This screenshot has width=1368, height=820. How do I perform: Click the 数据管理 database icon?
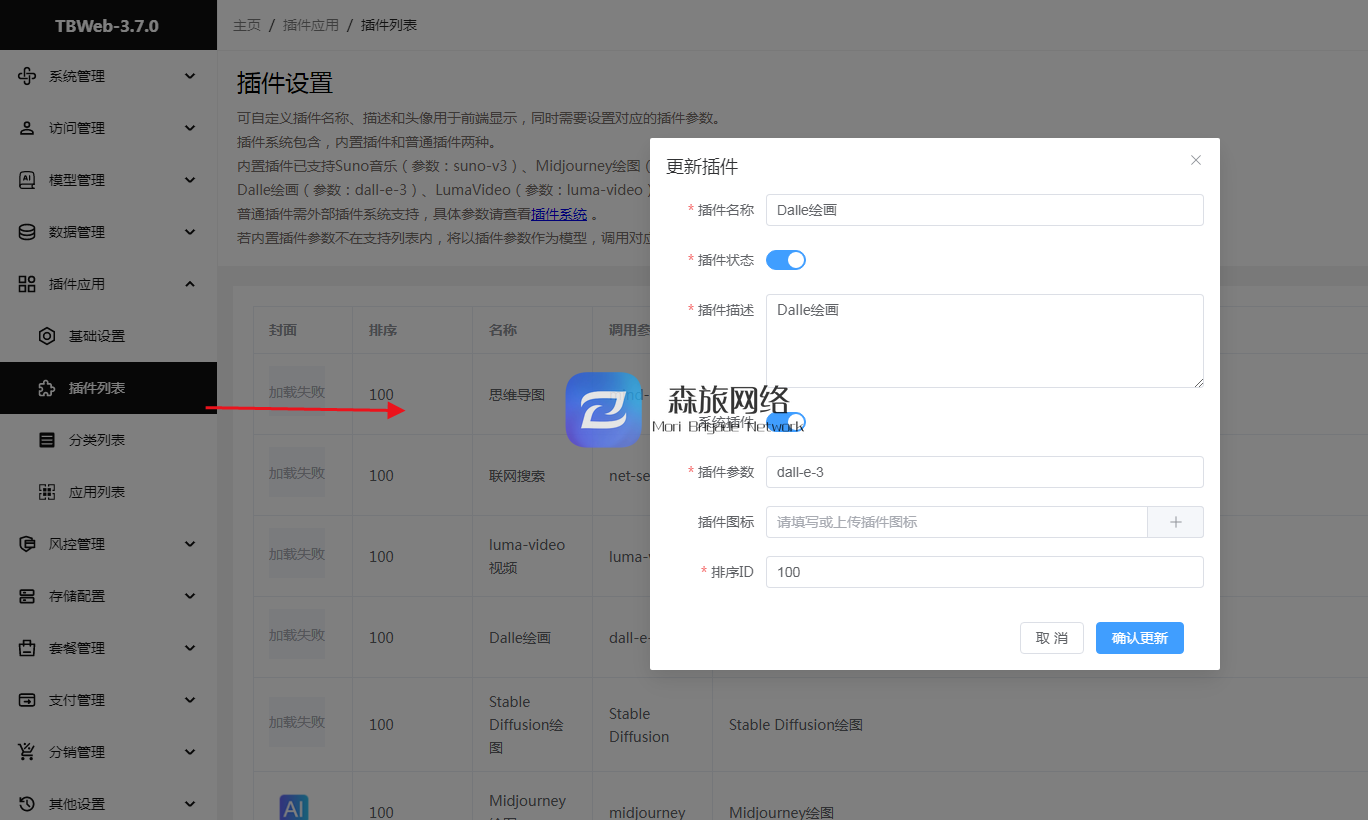(28, 232)
